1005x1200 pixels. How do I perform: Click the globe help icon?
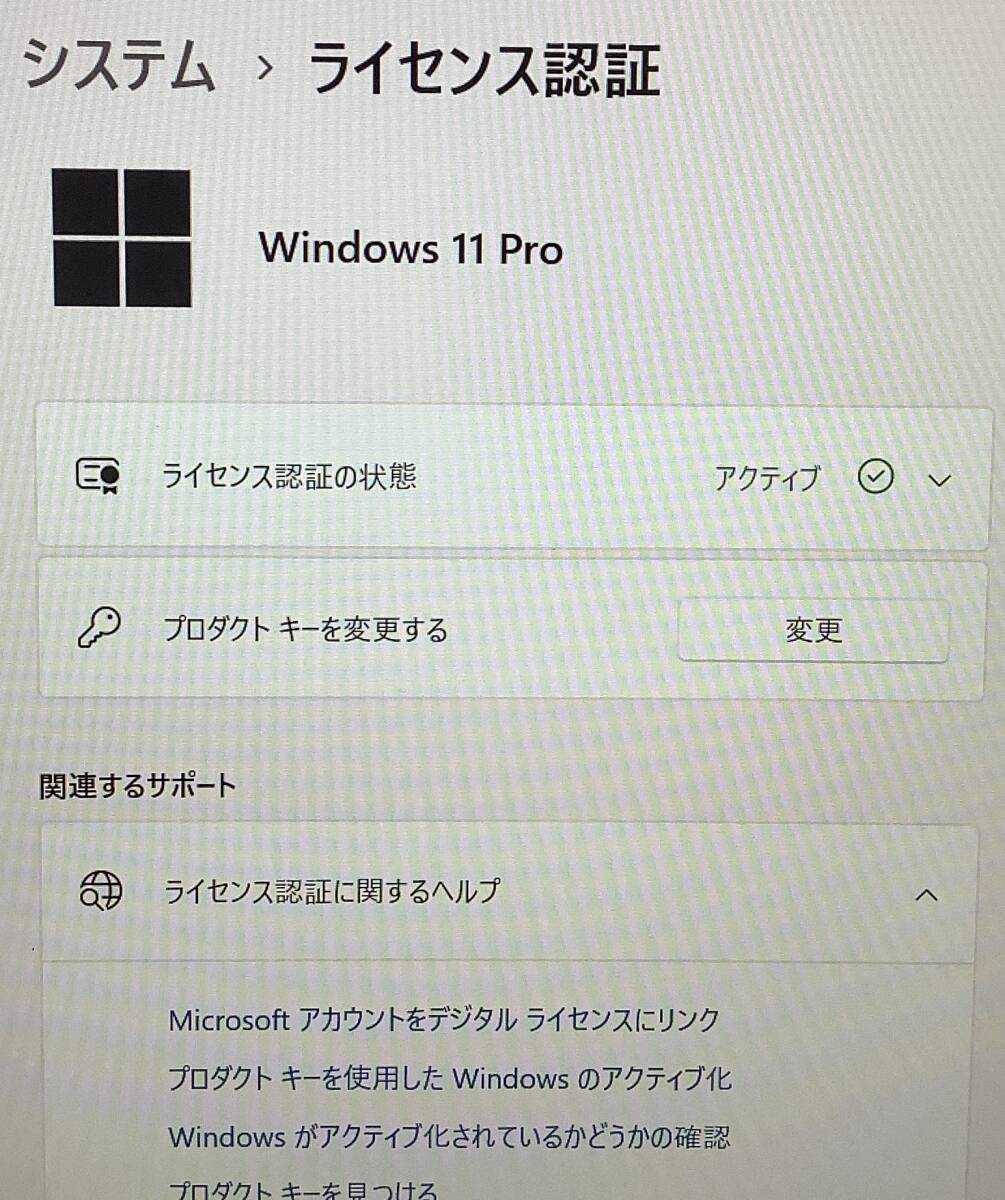coord(101,890)
